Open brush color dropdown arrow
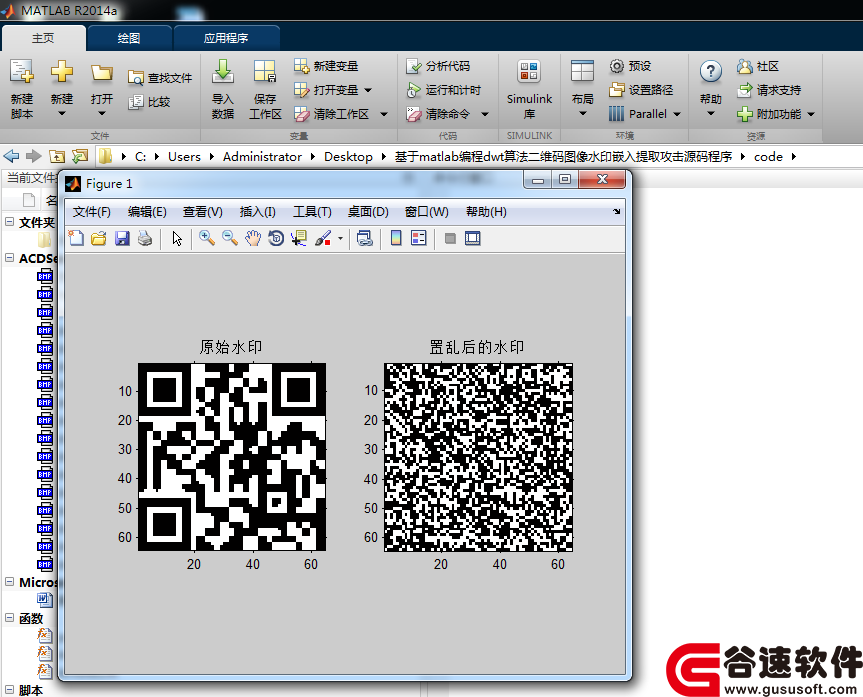Image resolution: width=863 pixels, height=697 pixels. pyautogui.click(x=340, y=239)
